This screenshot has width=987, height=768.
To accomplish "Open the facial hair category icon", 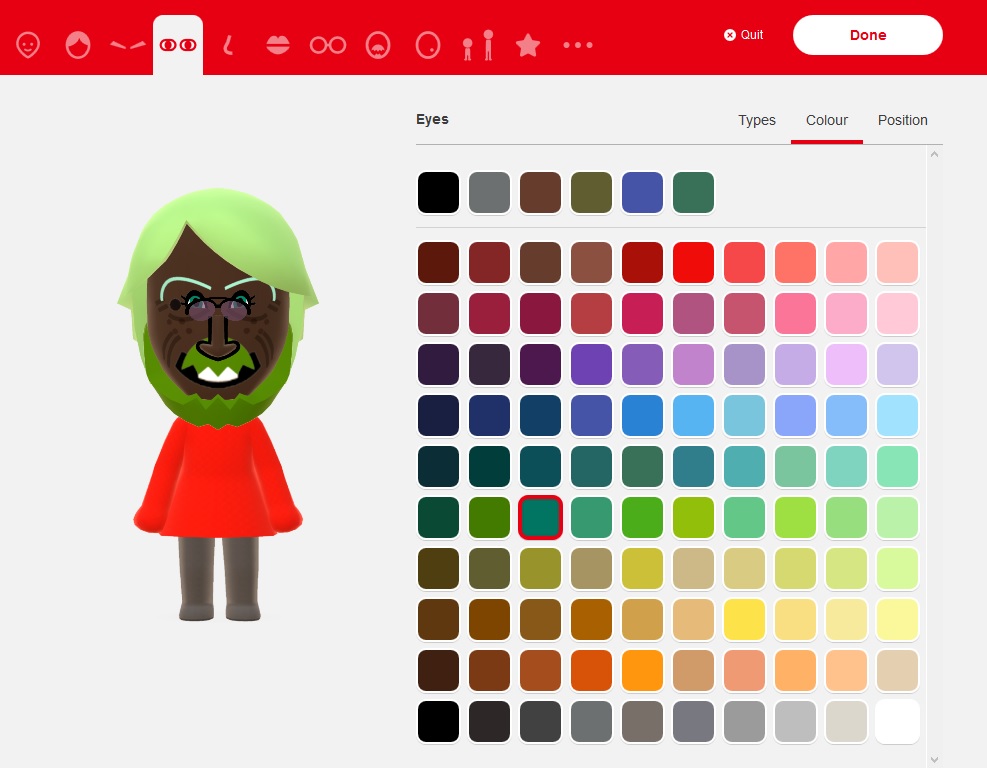I will tap(378, 45).
